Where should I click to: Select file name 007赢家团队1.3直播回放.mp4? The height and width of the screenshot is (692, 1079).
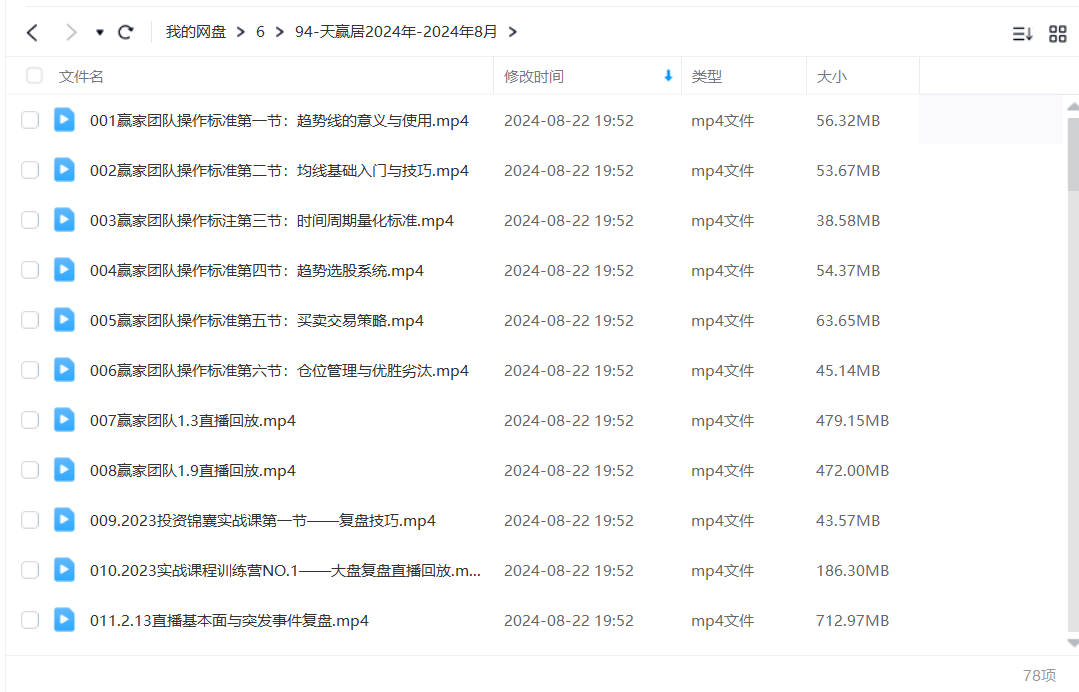[x=193, y=421]
